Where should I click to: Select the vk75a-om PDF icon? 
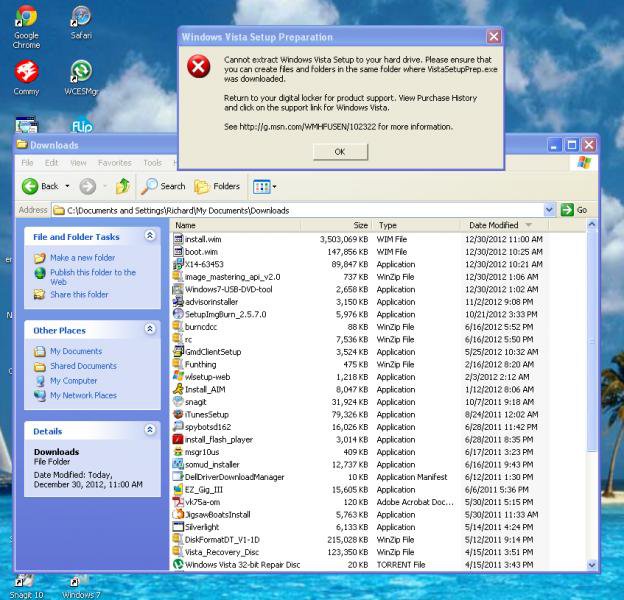pyautogui.click(x=178, y=502)
